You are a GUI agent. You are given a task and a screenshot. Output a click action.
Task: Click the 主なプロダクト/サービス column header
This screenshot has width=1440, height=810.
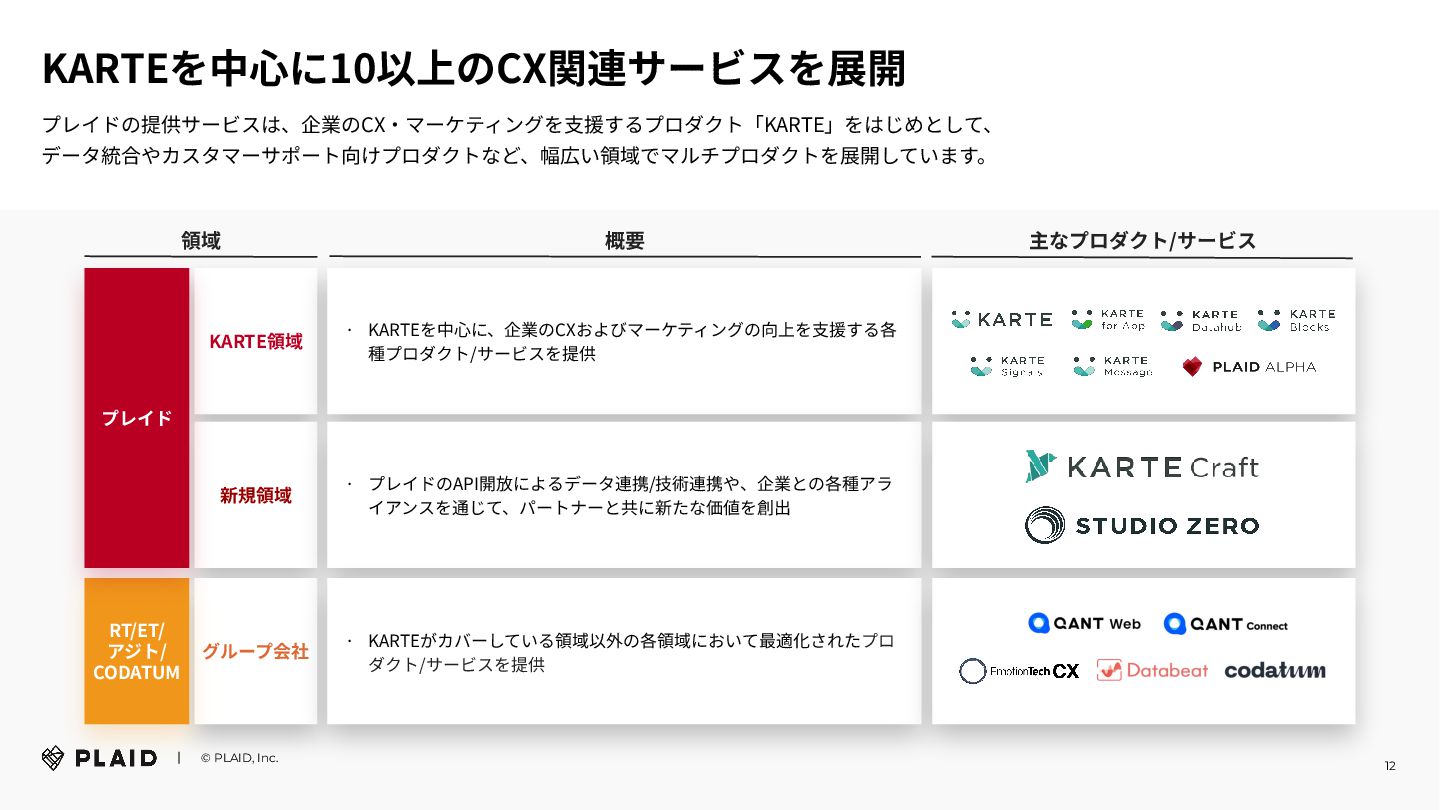click(x=1142, y=241)
